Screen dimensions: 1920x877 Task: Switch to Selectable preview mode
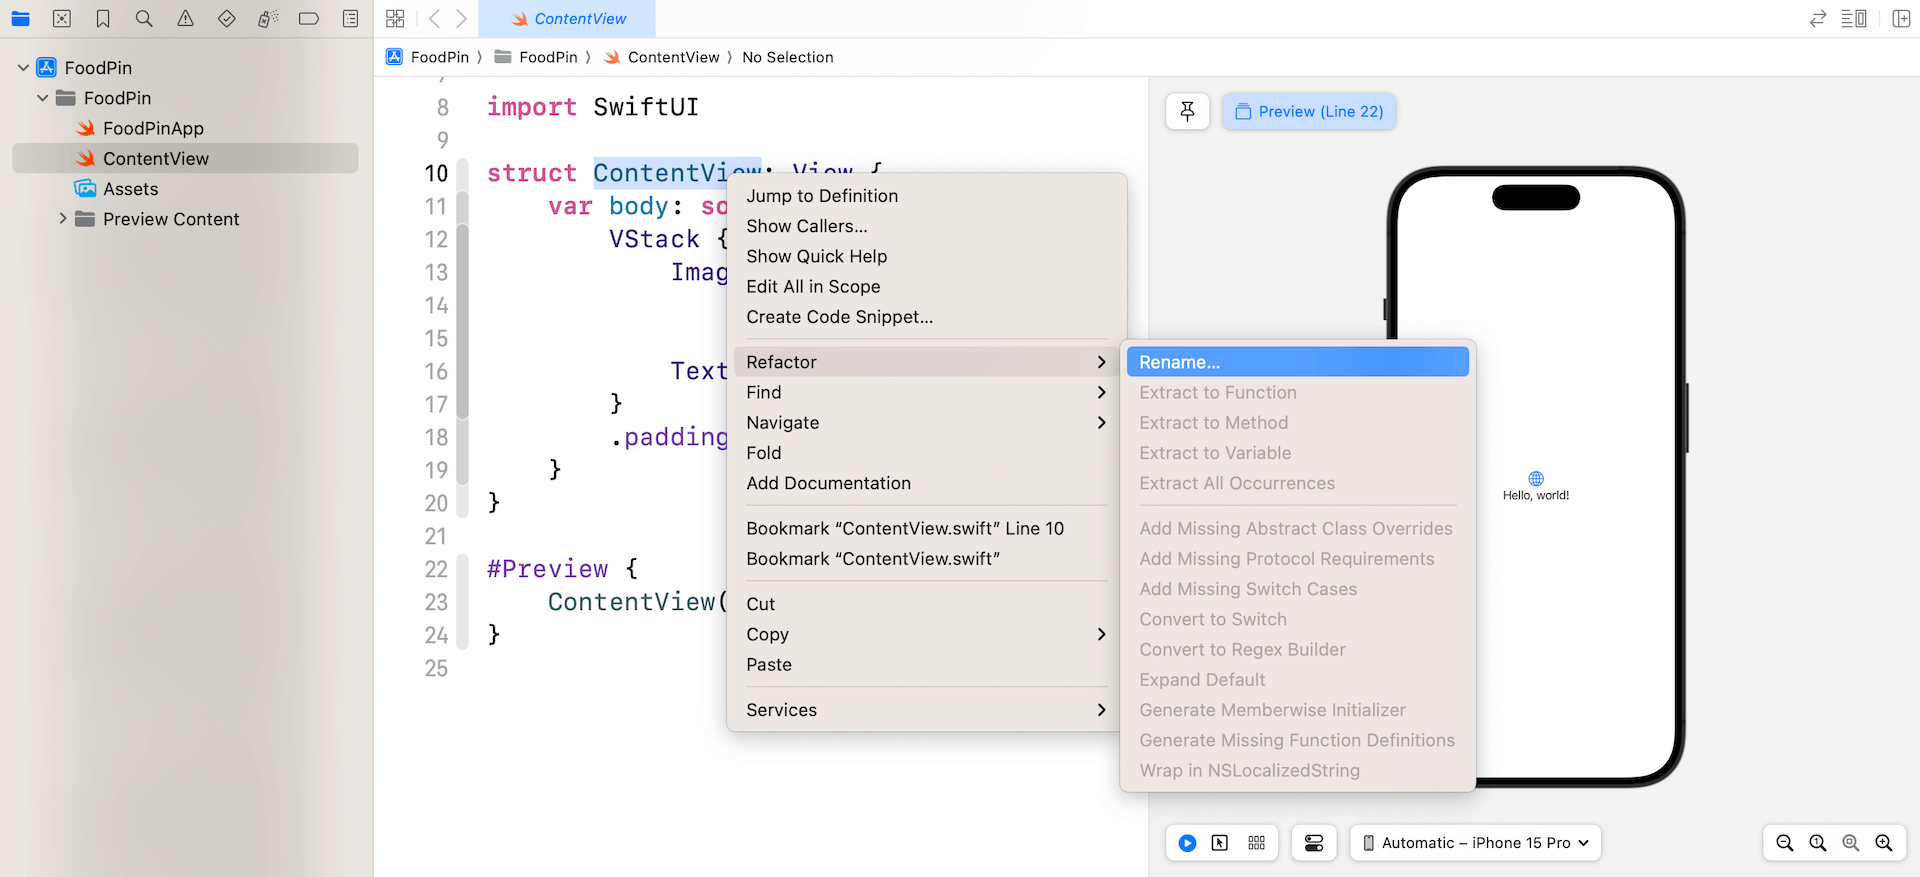pyautogui.click(x=1220, y=843)
